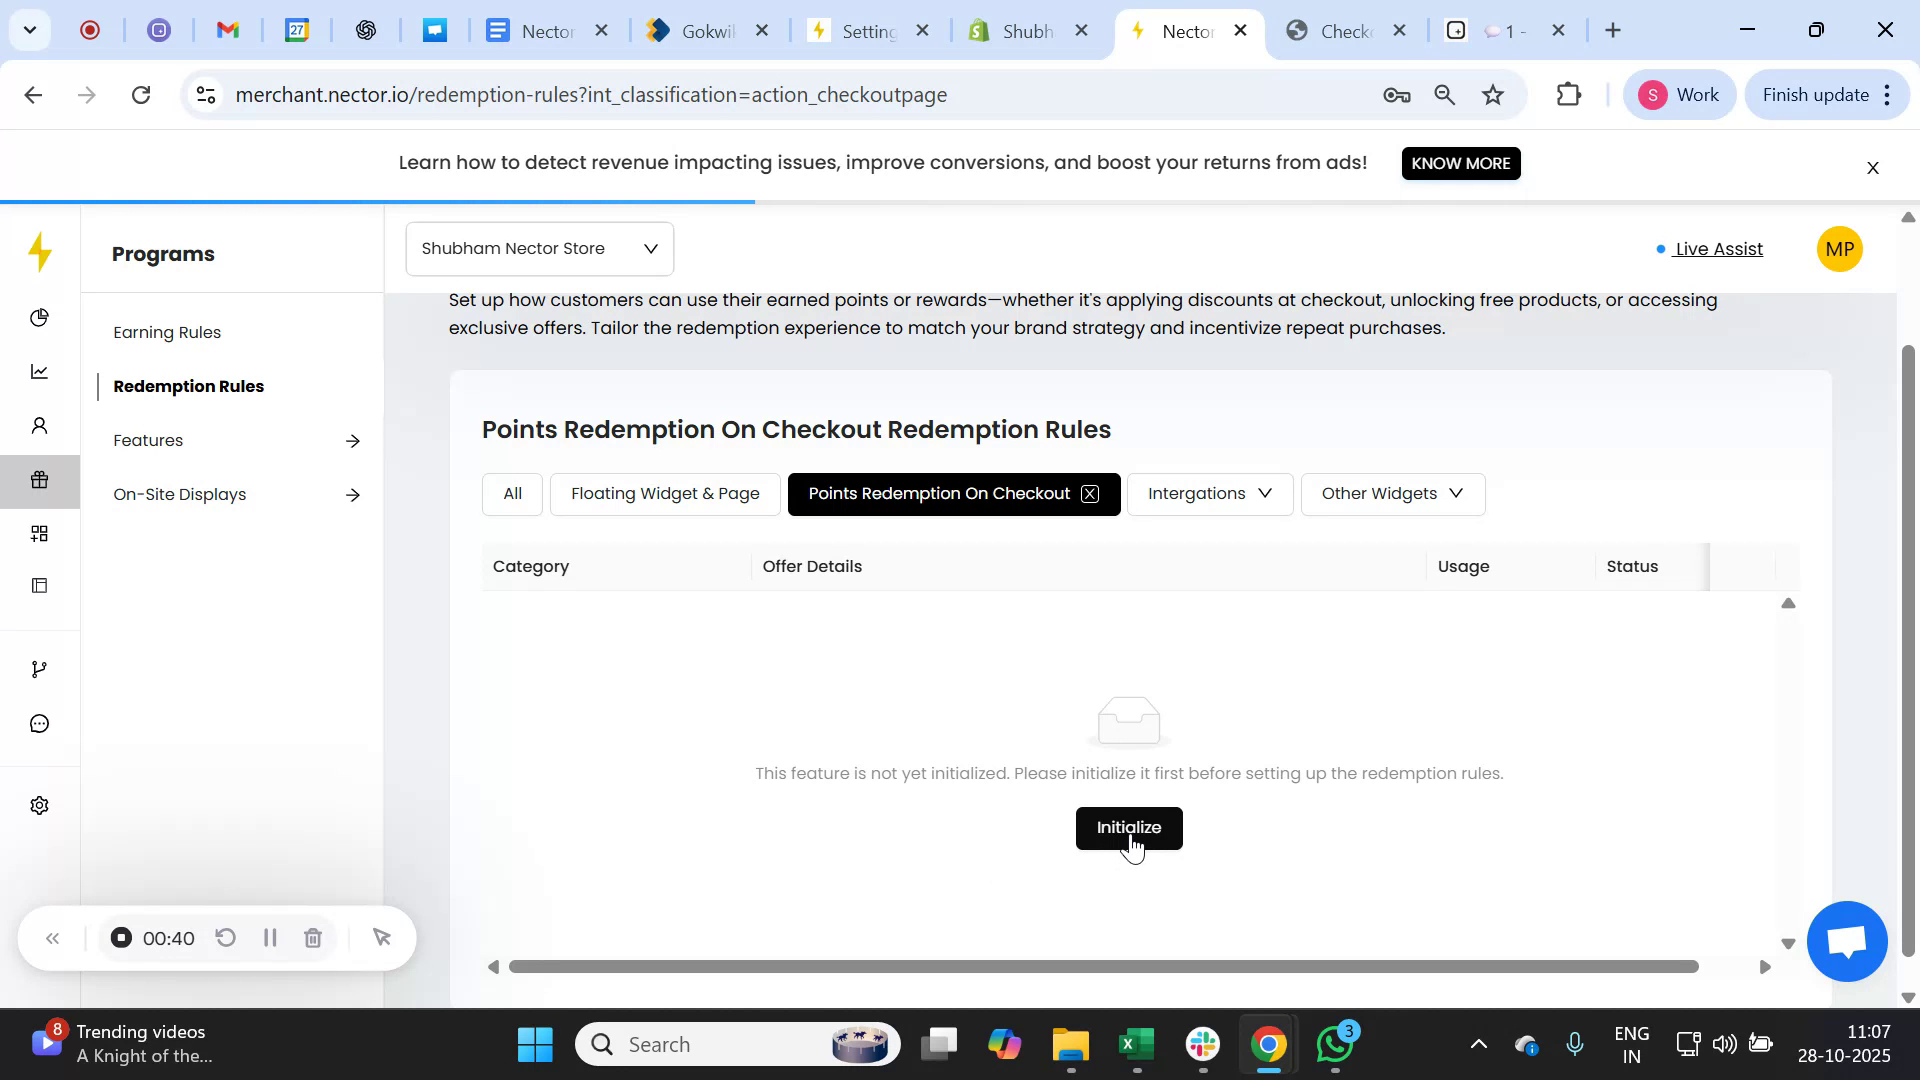Expand the Intergations filter dropdown
Image resolution: width=1920 pixels, height=1080 pixels.
pyautogui.click(x=1208, y=493)
